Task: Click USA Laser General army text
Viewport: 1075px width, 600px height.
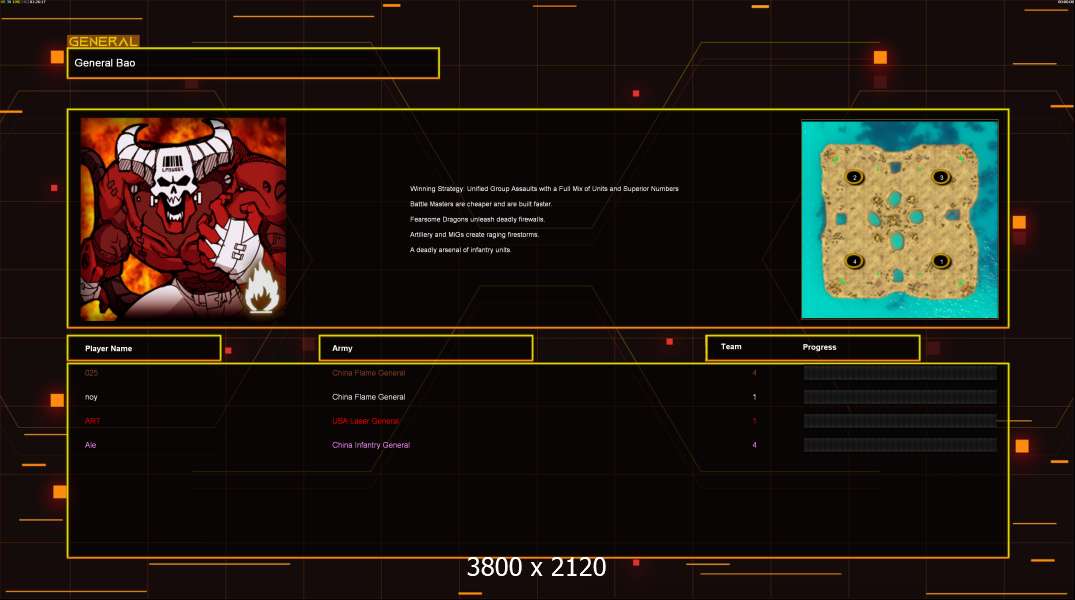Action: 365,421
